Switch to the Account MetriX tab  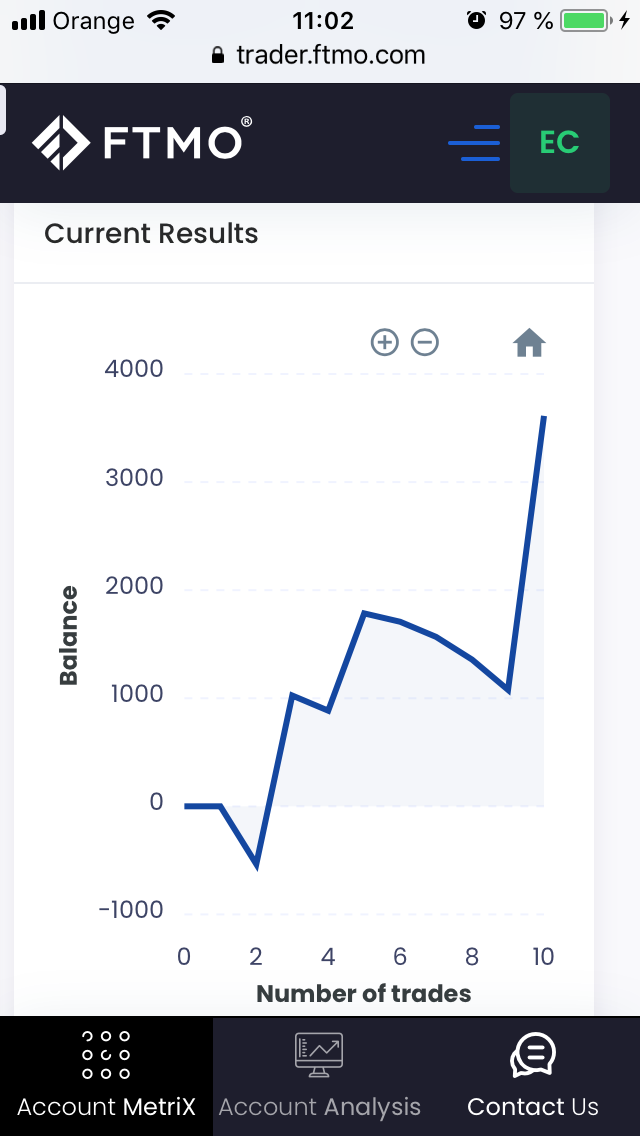pos(106,1107)
